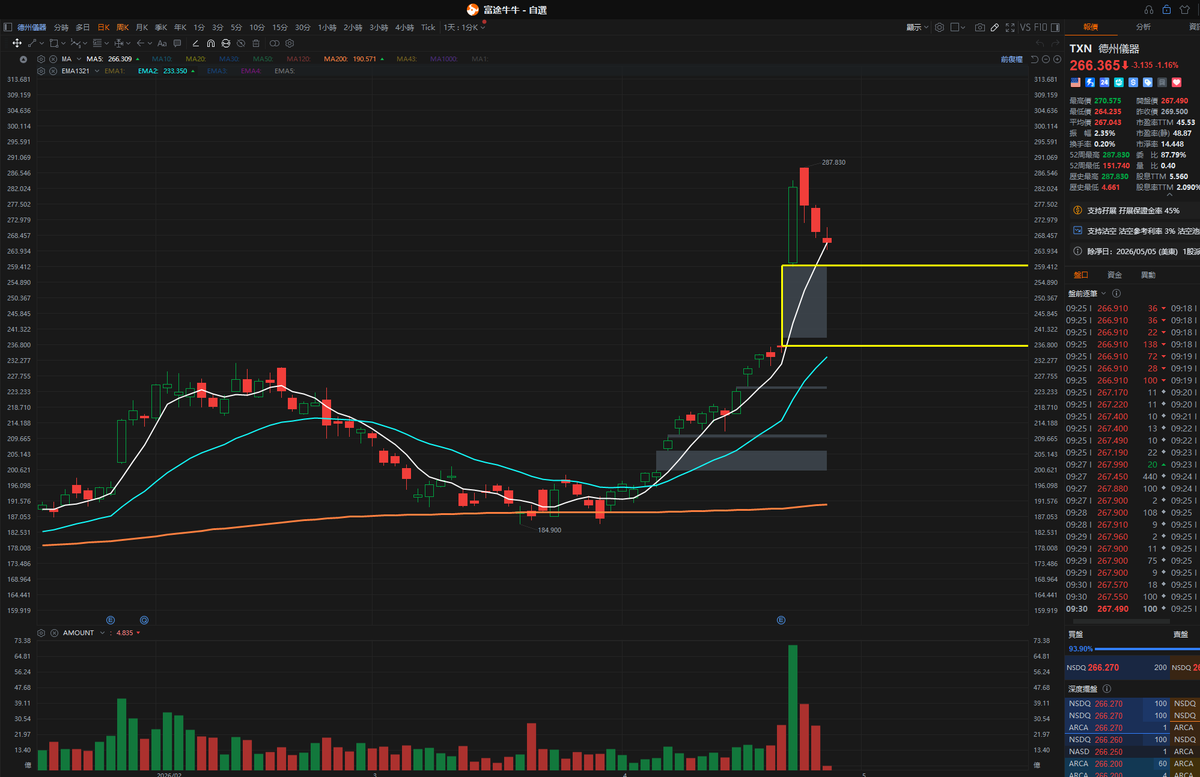
Task: Select the rectangle shape drawing tool
Action: point(53,43)
